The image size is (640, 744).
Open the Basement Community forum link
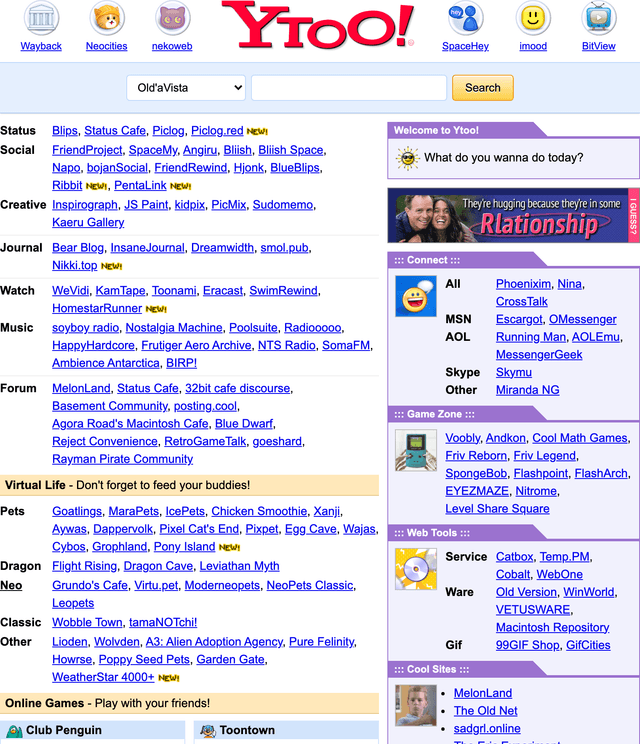(110, 406)
